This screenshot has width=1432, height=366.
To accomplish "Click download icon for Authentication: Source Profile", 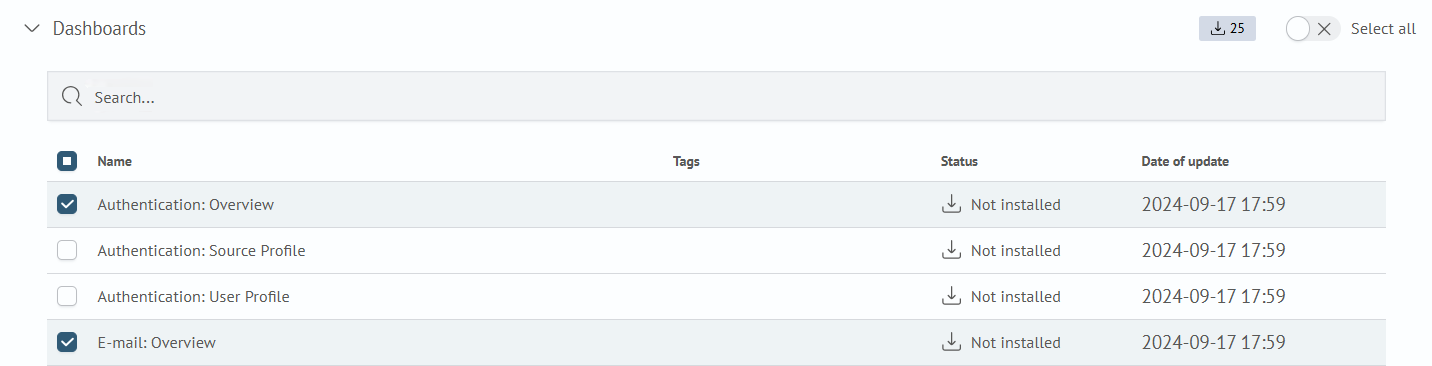I will coord(951,250).
